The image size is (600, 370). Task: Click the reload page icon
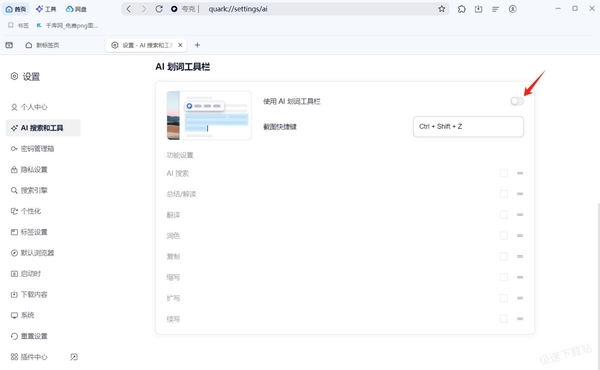pos(159,9)
